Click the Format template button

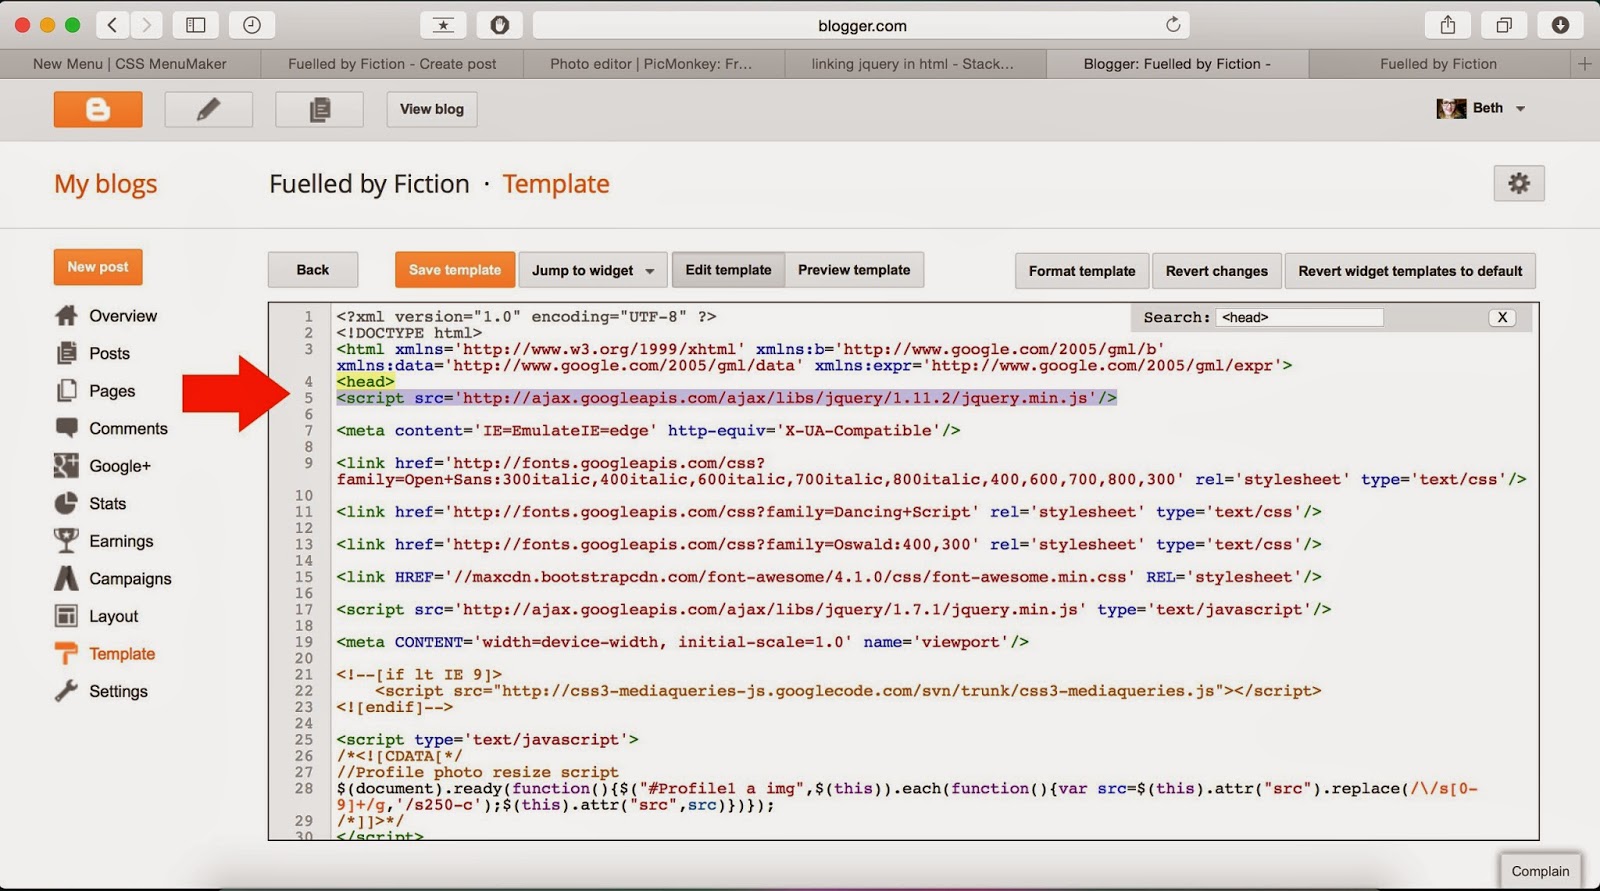[x=1082, y=271]
